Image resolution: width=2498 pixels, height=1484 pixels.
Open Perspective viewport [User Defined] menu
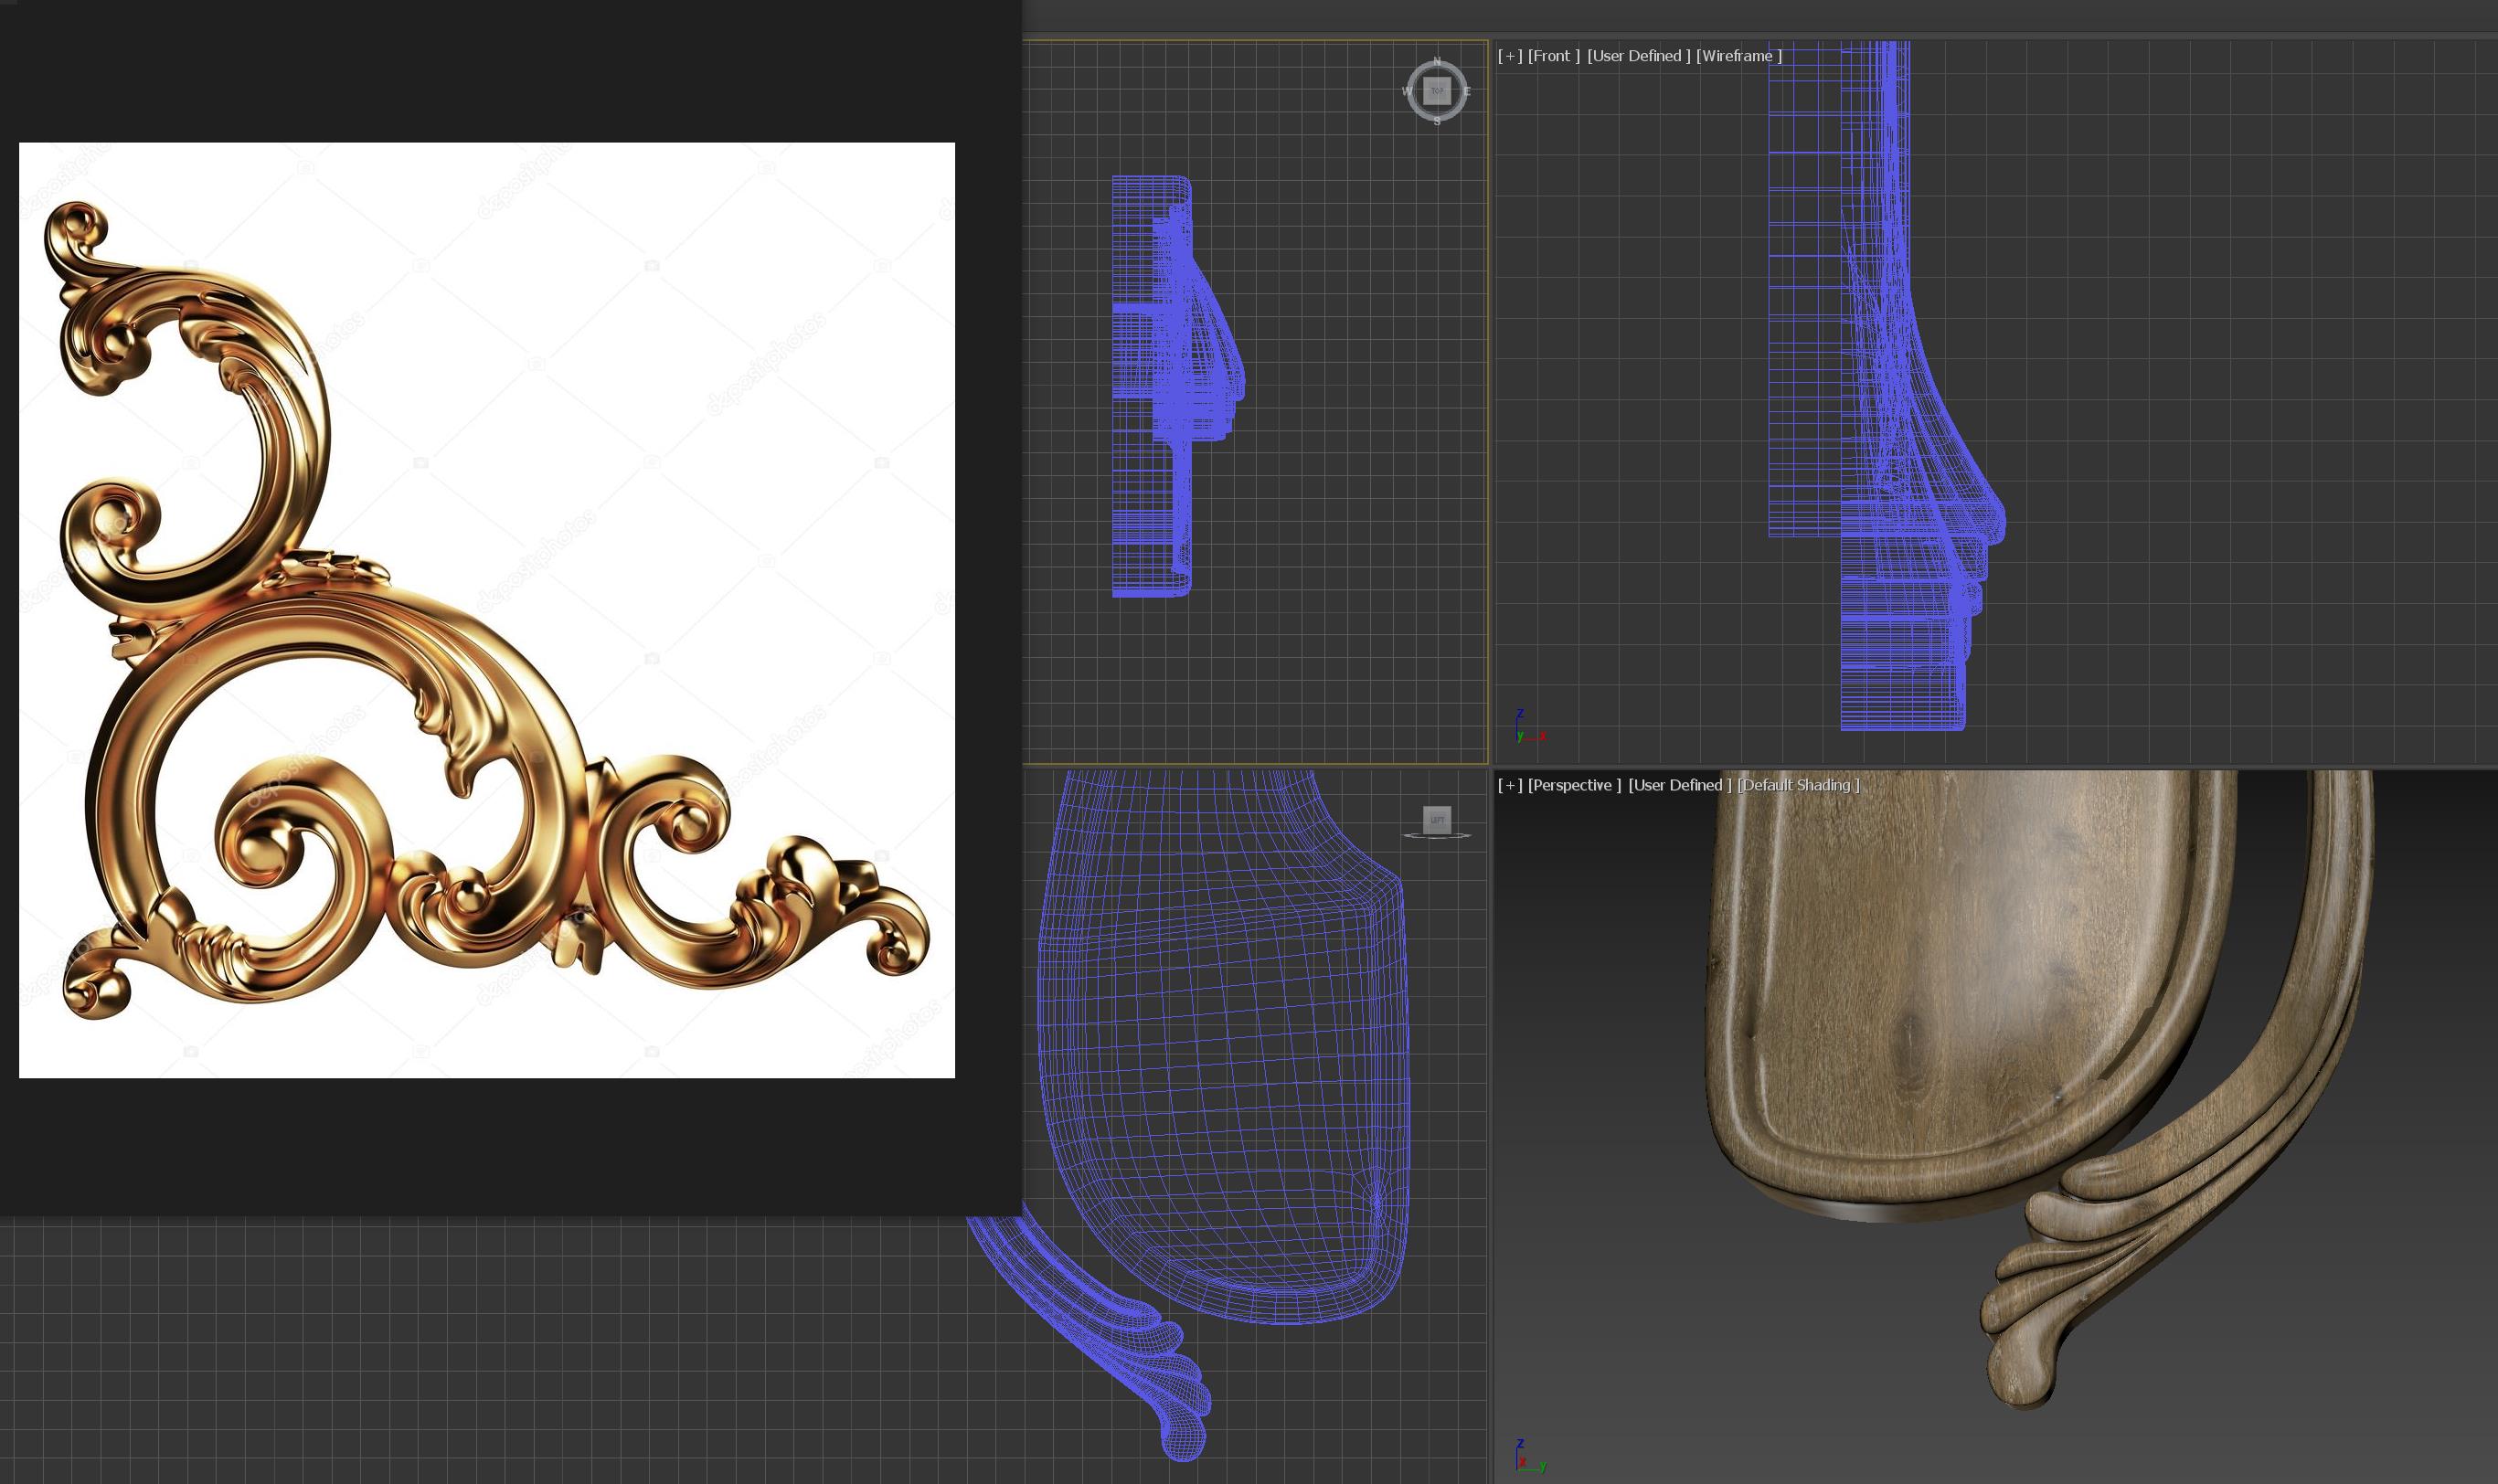[x=1680, y=785]
